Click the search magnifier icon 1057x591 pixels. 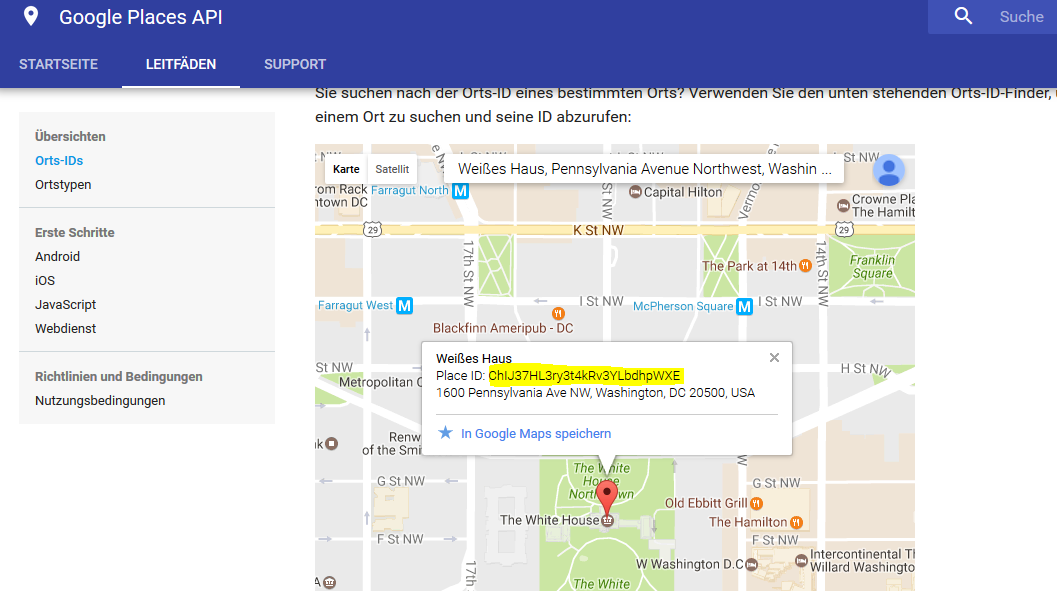click(x=963, y=16)
